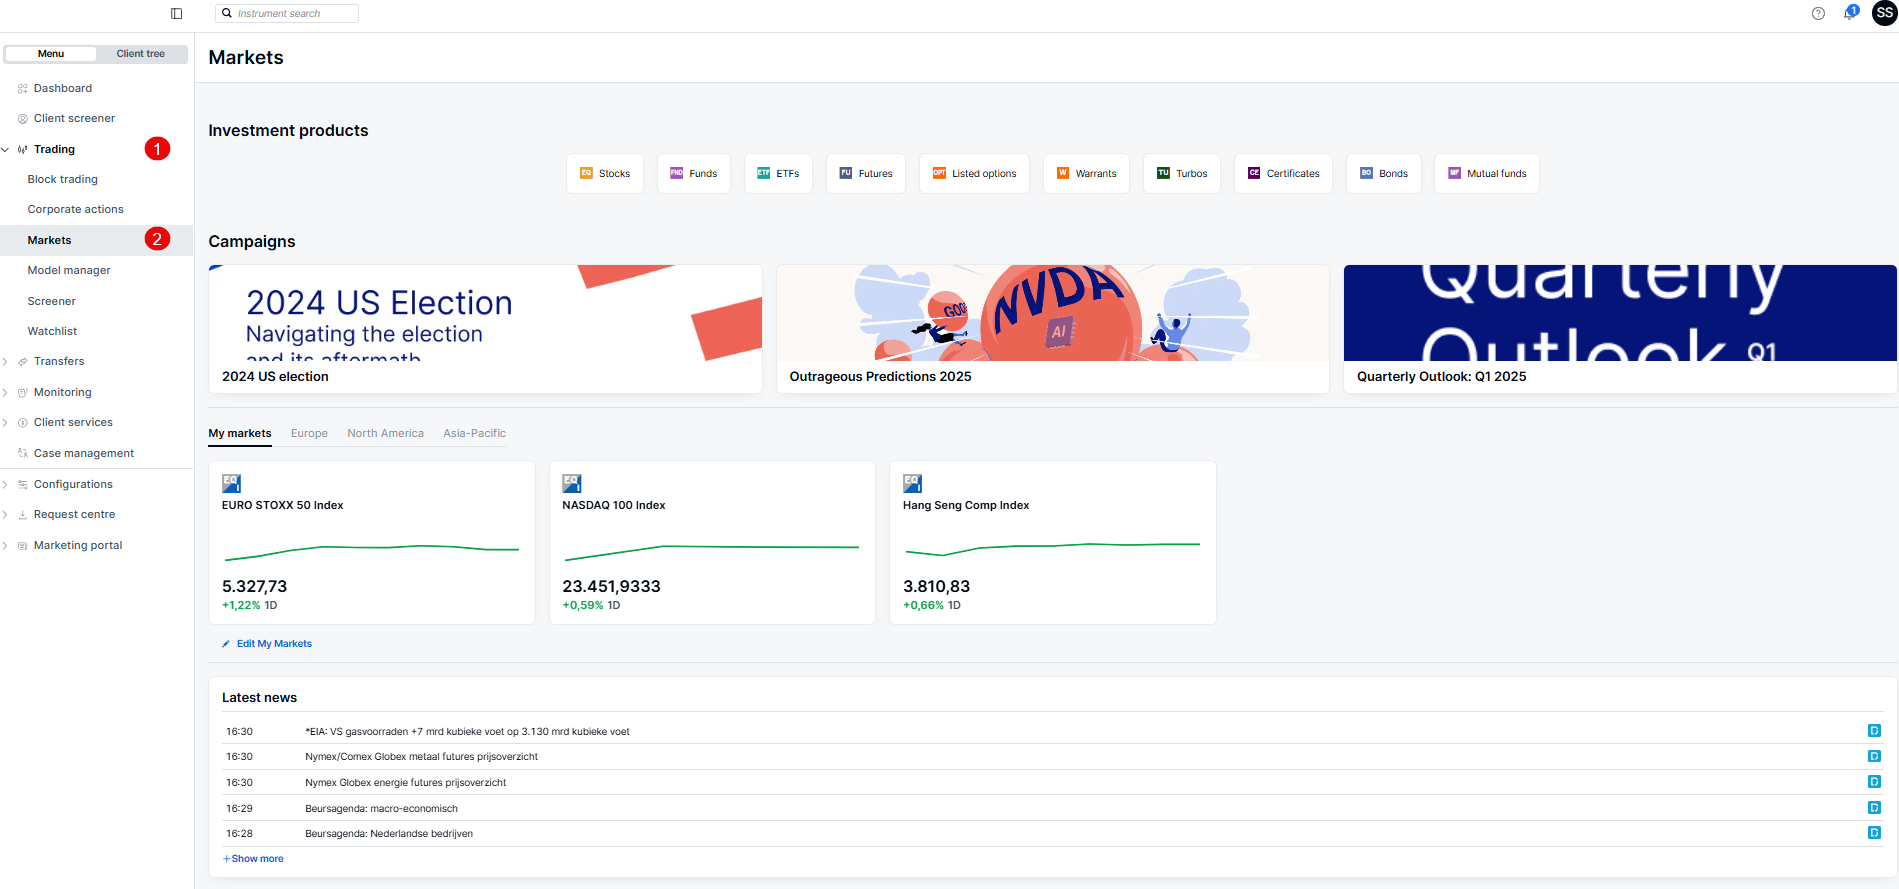Open document icon for Beursagenda macro-economisch news

pos(1874,808)
